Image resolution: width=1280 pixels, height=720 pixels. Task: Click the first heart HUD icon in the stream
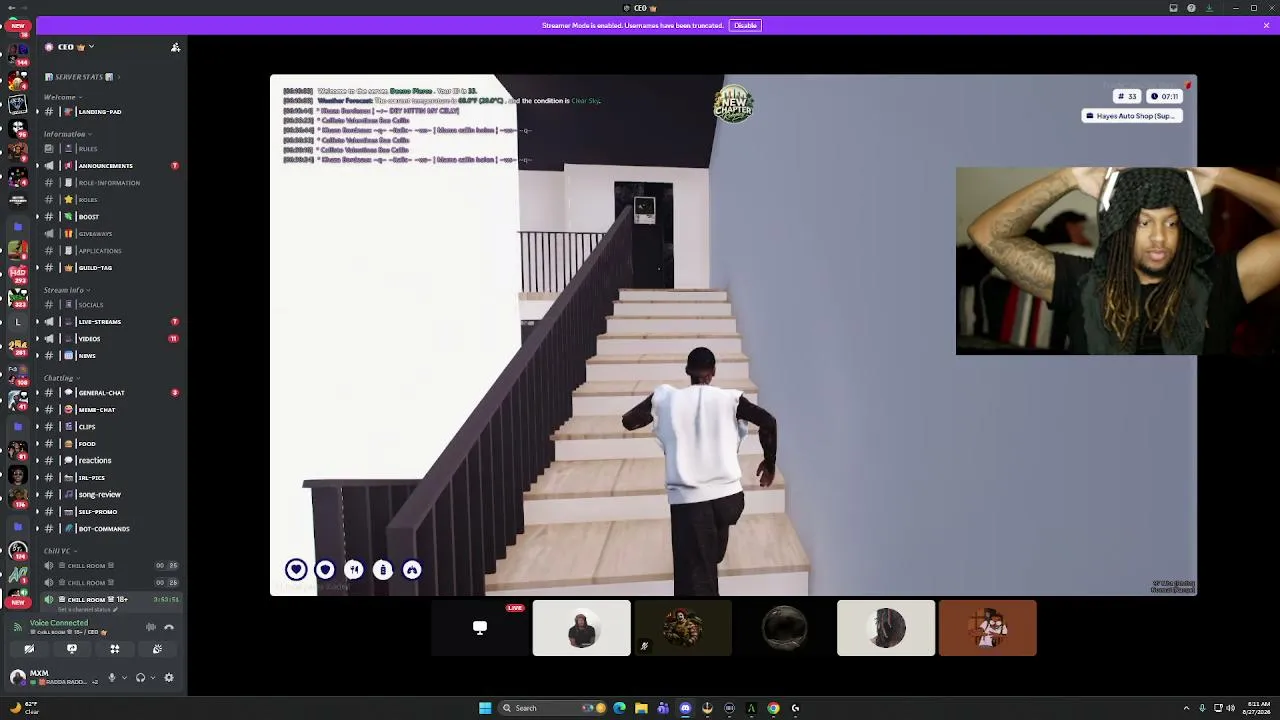click(296, 569)
